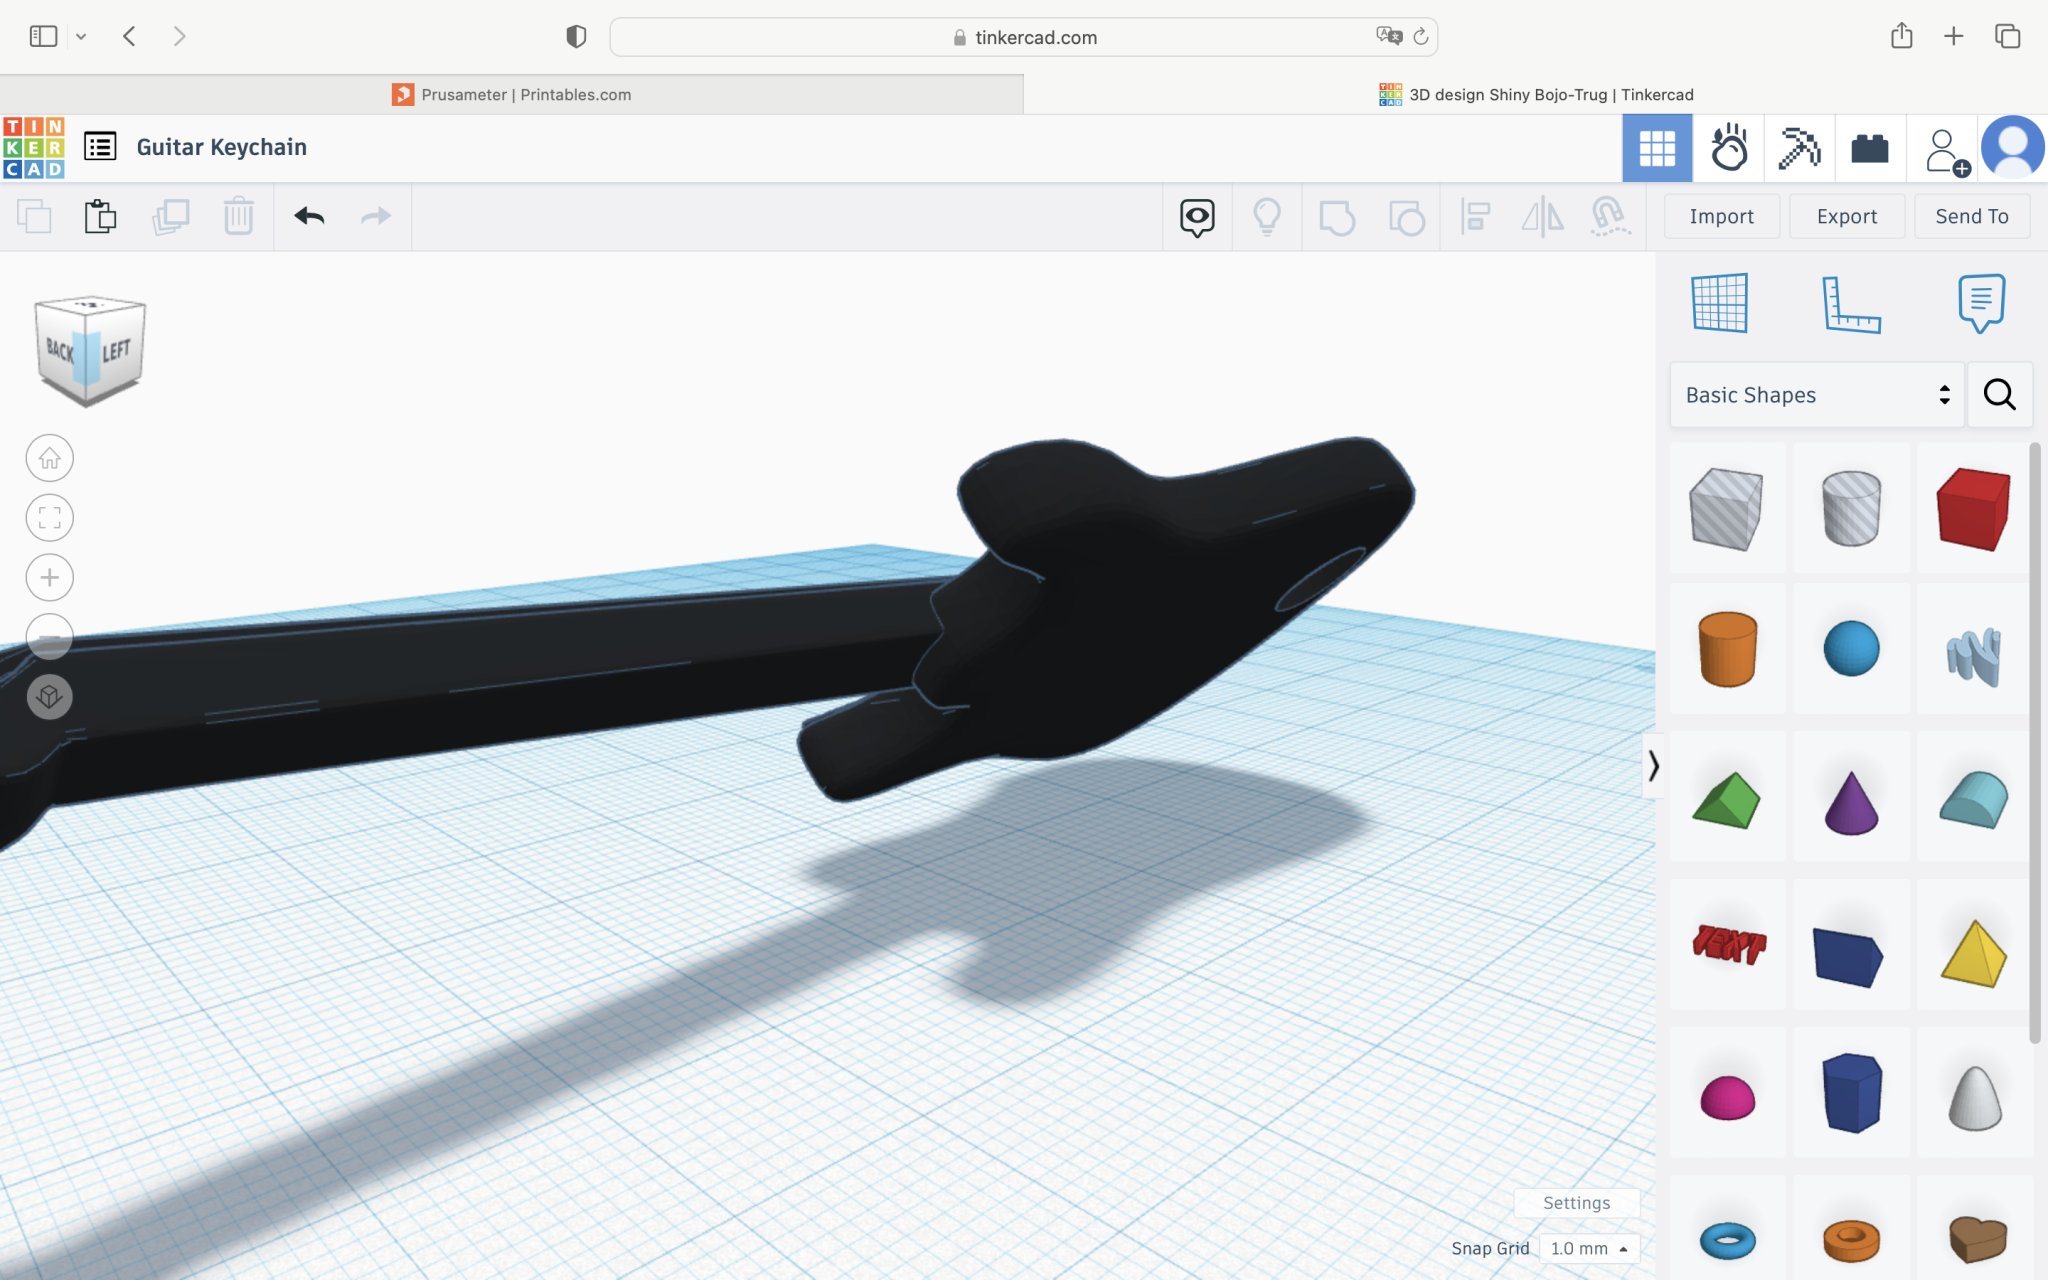Open the Align tool
This screenshot has height=1280, width=2048.
tap(1475, 216)
